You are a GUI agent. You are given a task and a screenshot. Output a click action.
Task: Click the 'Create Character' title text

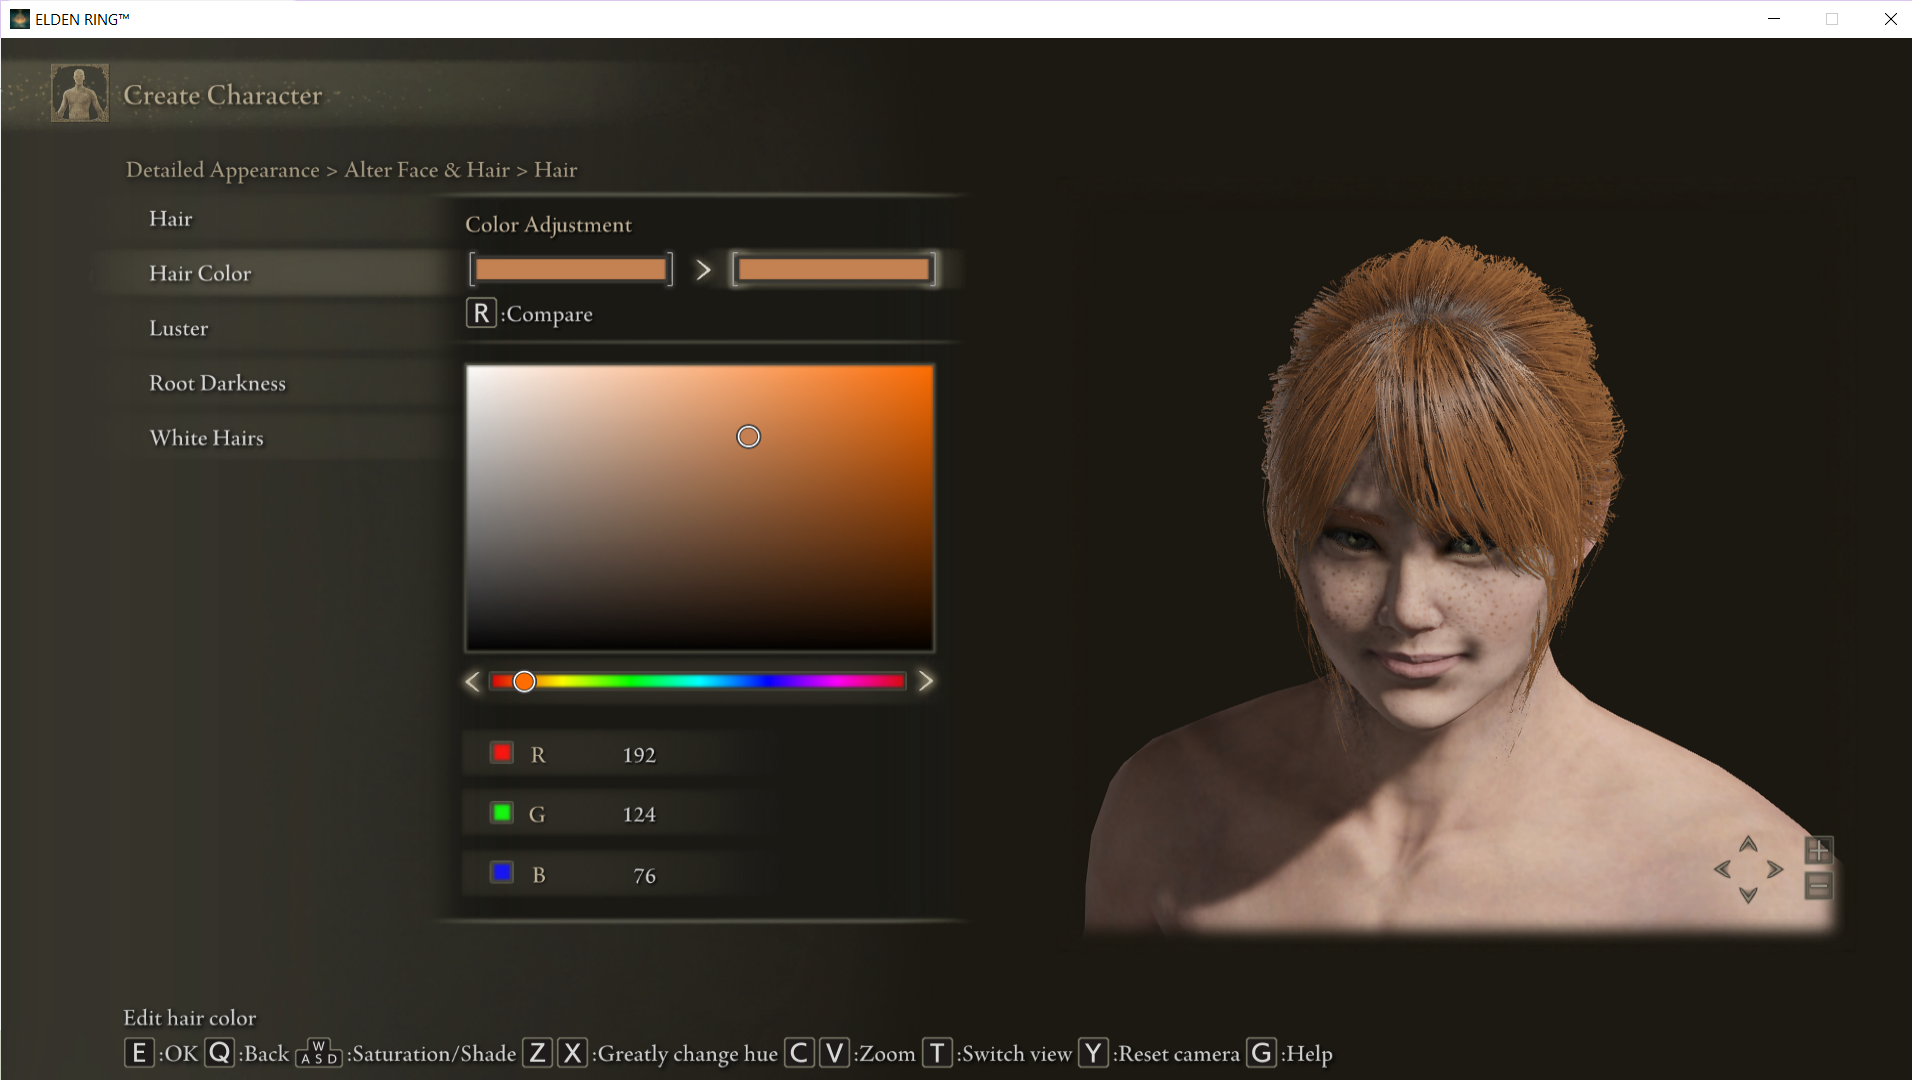[x=223, y=95]
